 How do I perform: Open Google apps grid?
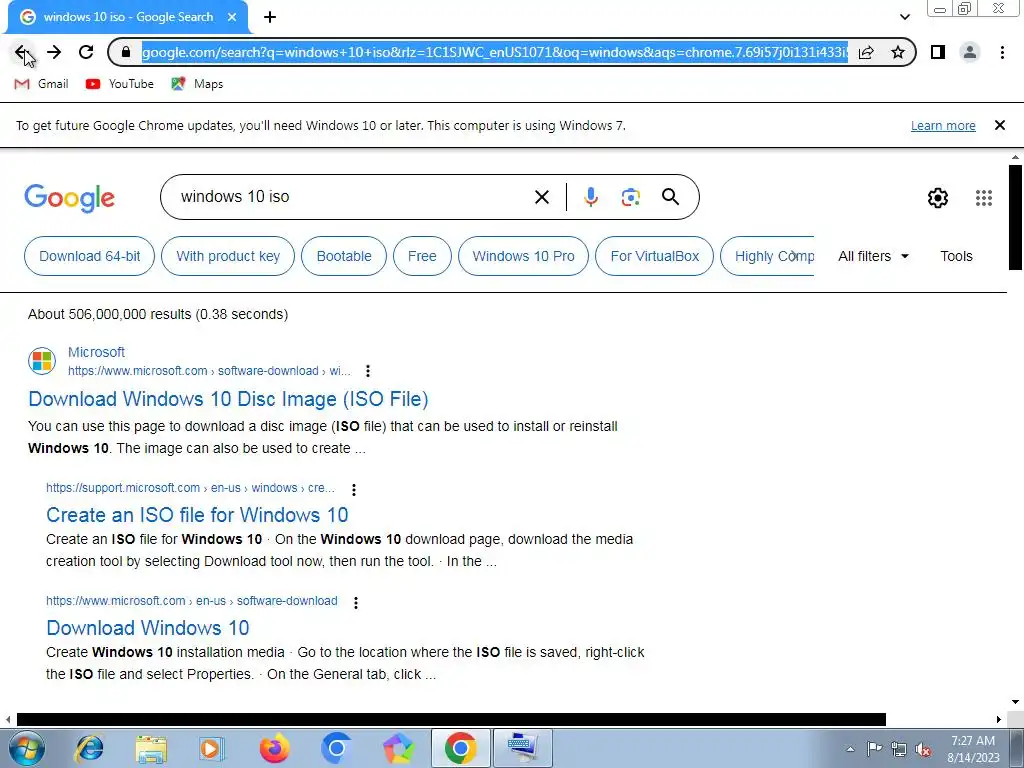pos(984,198)
